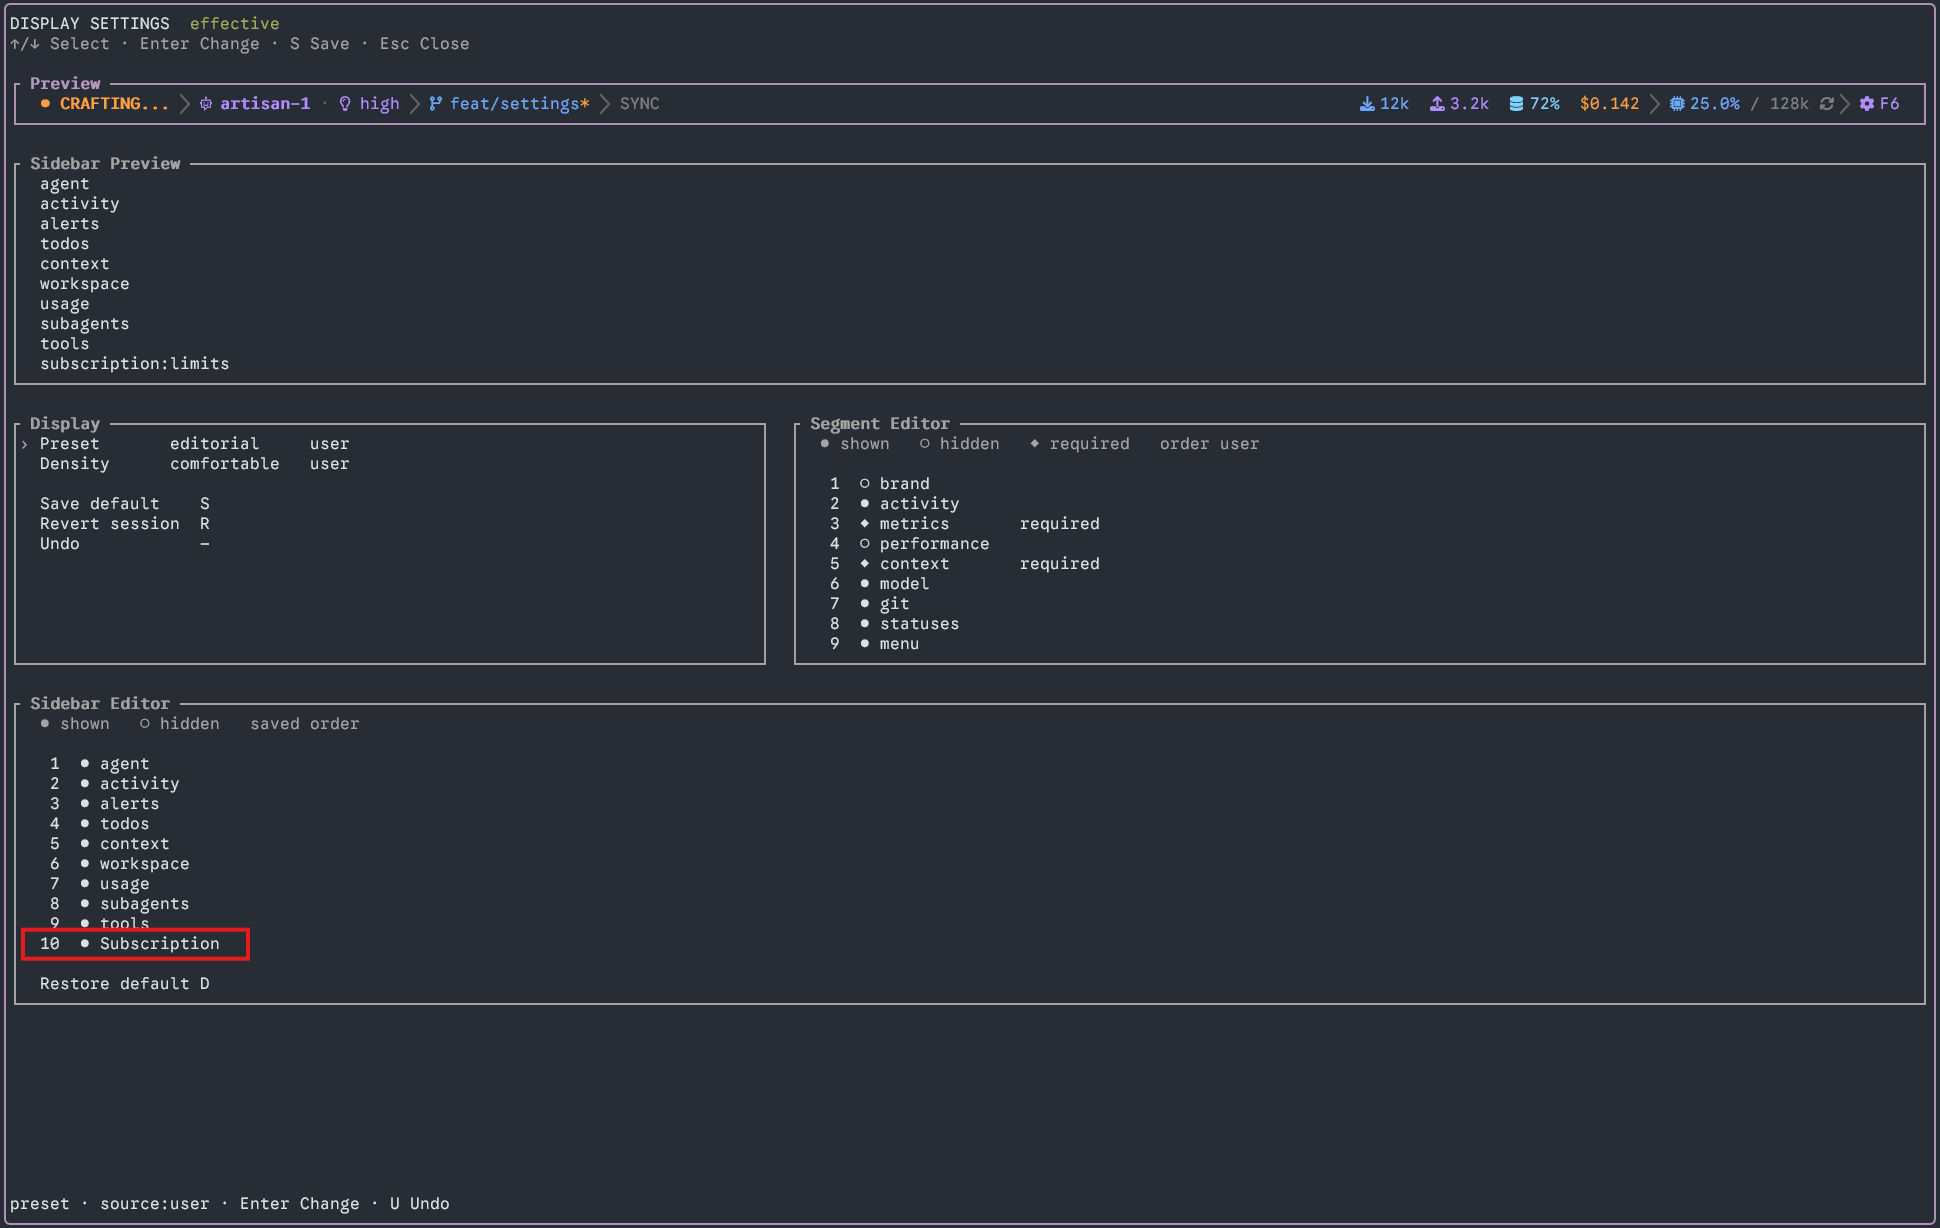Click the 128k context limit value
Image resolution: width=1940 pixels, height=1228 pixels.
1789,104
